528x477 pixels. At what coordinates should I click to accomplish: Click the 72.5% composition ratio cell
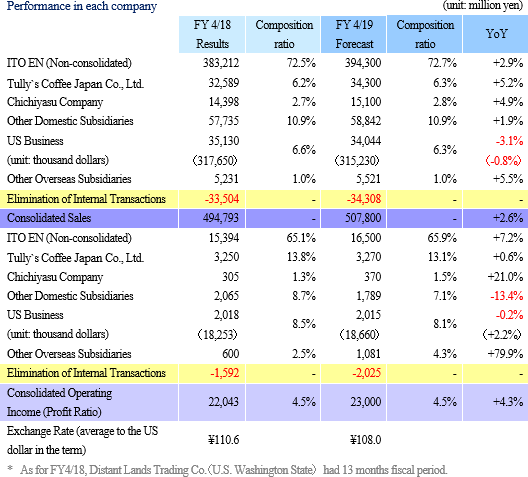[301, 63]
